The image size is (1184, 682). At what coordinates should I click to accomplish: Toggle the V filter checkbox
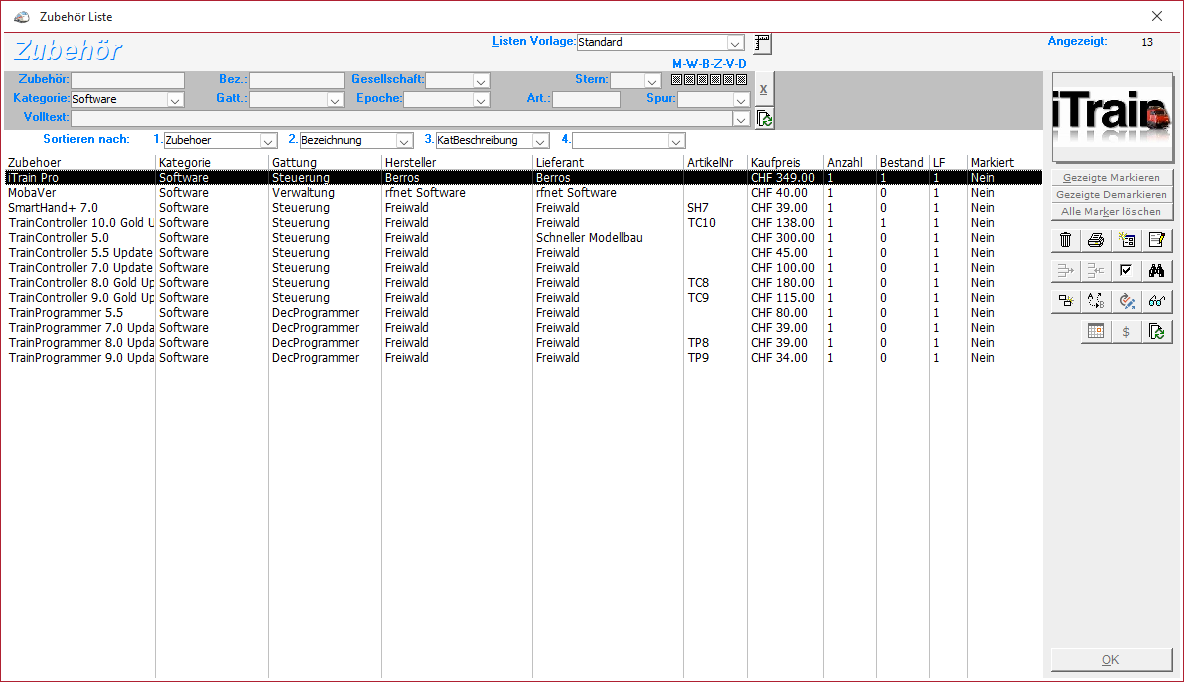(728, 79)
